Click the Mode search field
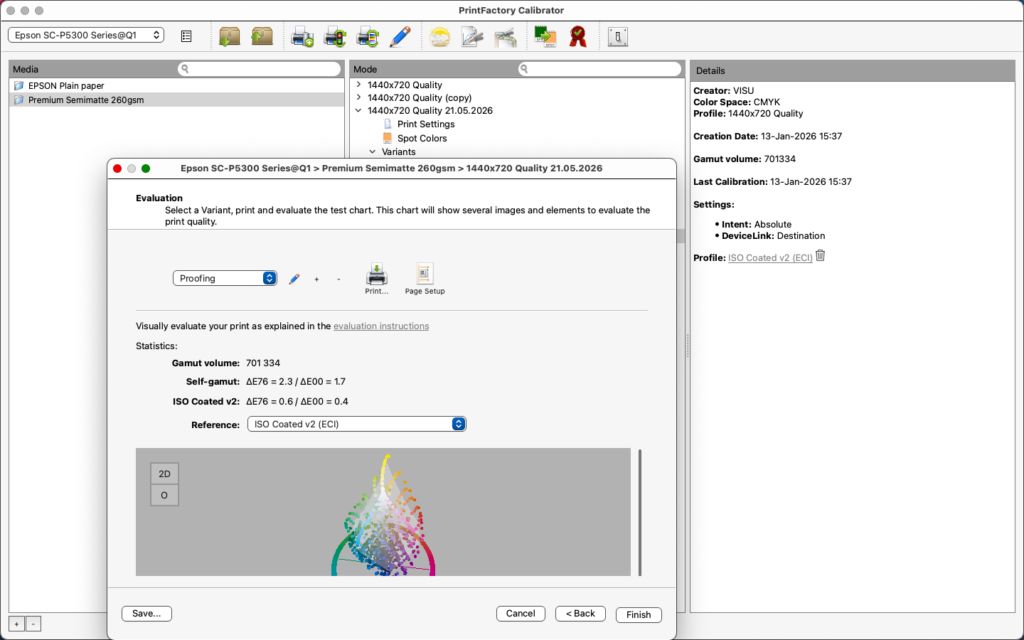The height and width of the screenshot is (640, 1024). (x=600, y=69)
